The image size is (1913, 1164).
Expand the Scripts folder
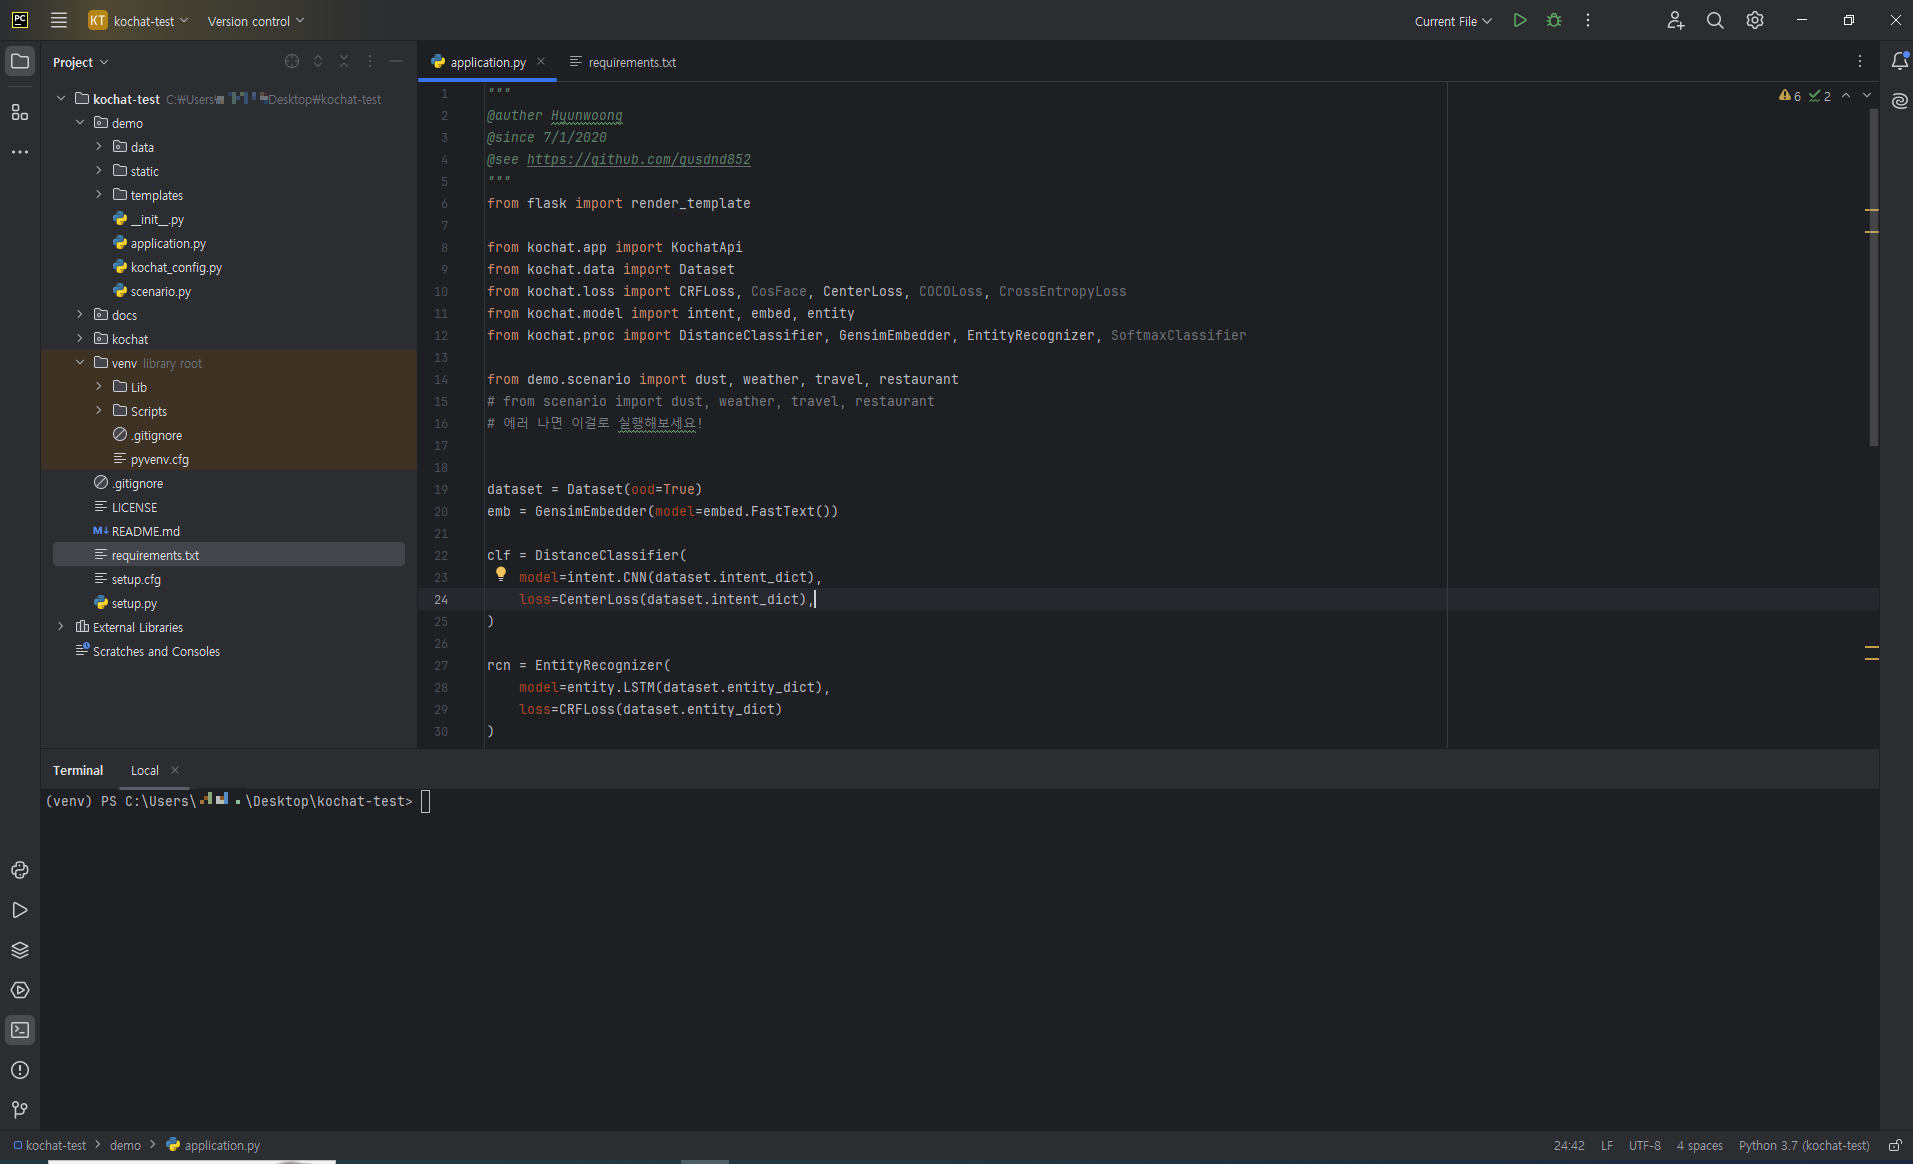(x=99, y=411)
